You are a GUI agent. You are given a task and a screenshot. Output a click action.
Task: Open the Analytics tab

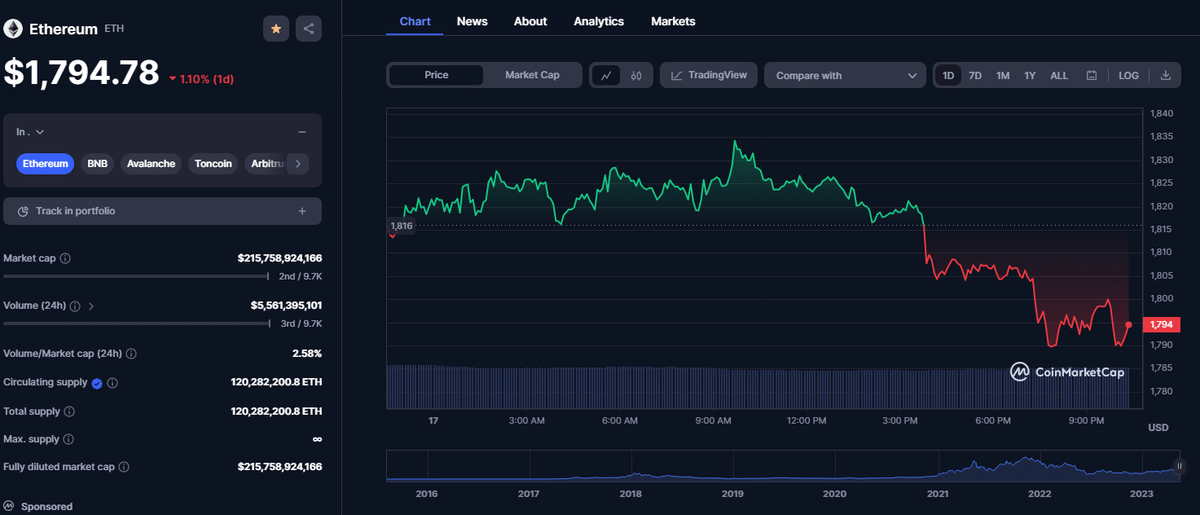[x=598, y=21]
